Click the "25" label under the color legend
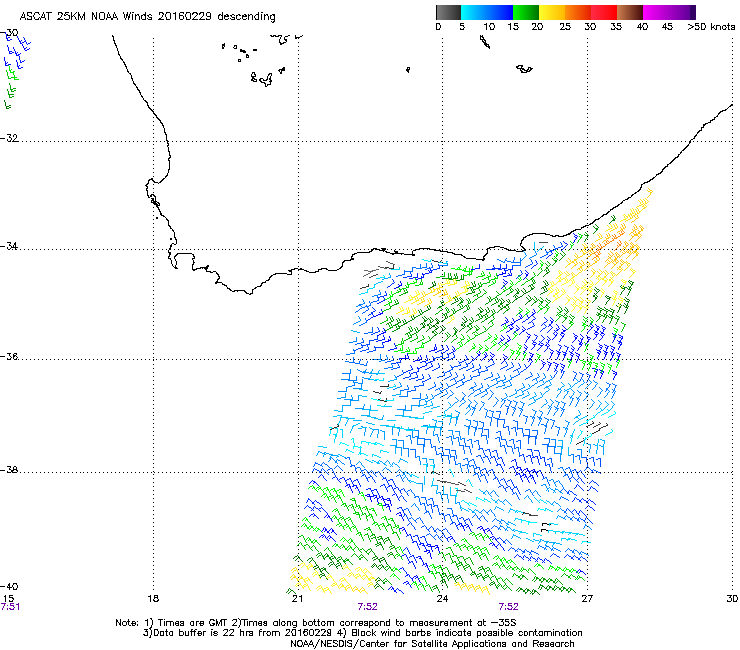 [x=565, y=27]
